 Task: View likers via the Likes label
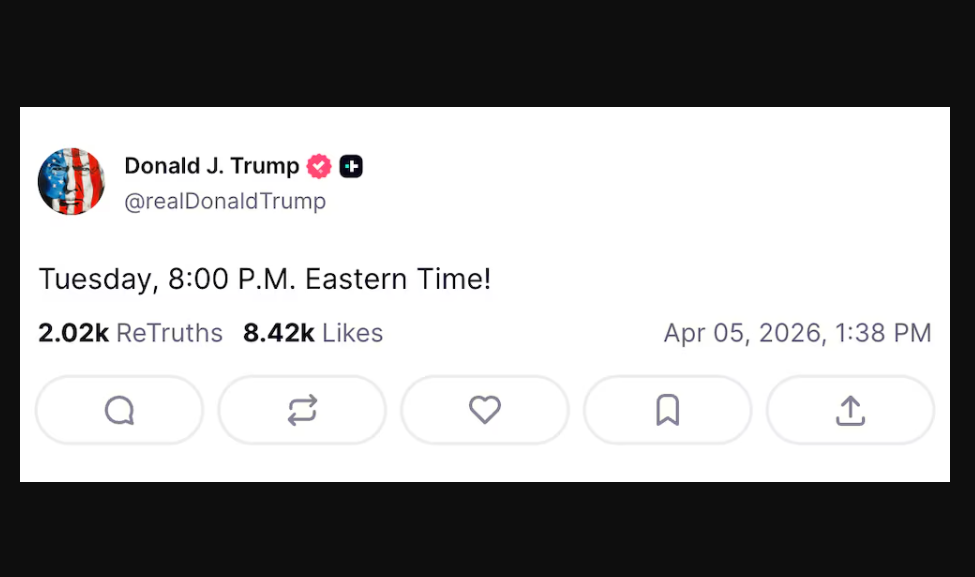(353, 333)
